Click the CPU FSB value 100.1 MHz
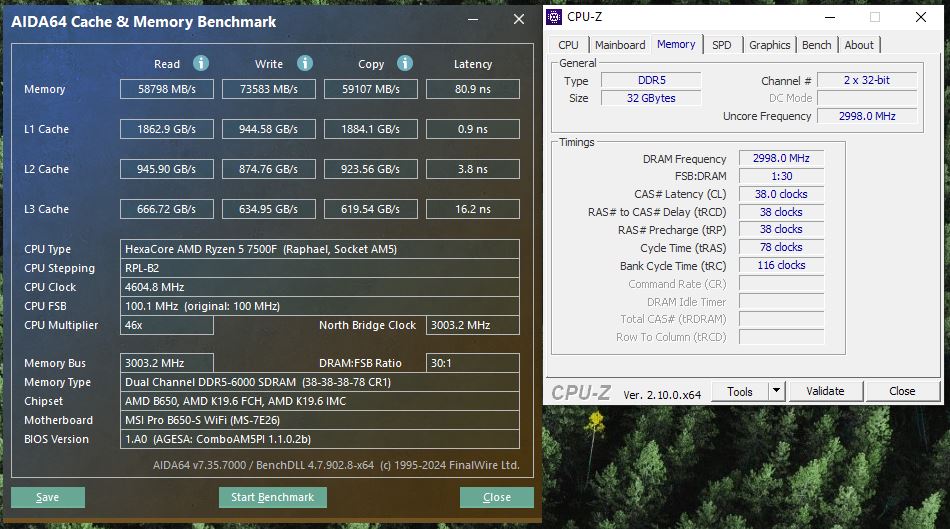This screenshot has width=950, height=529. click(320, 306)
